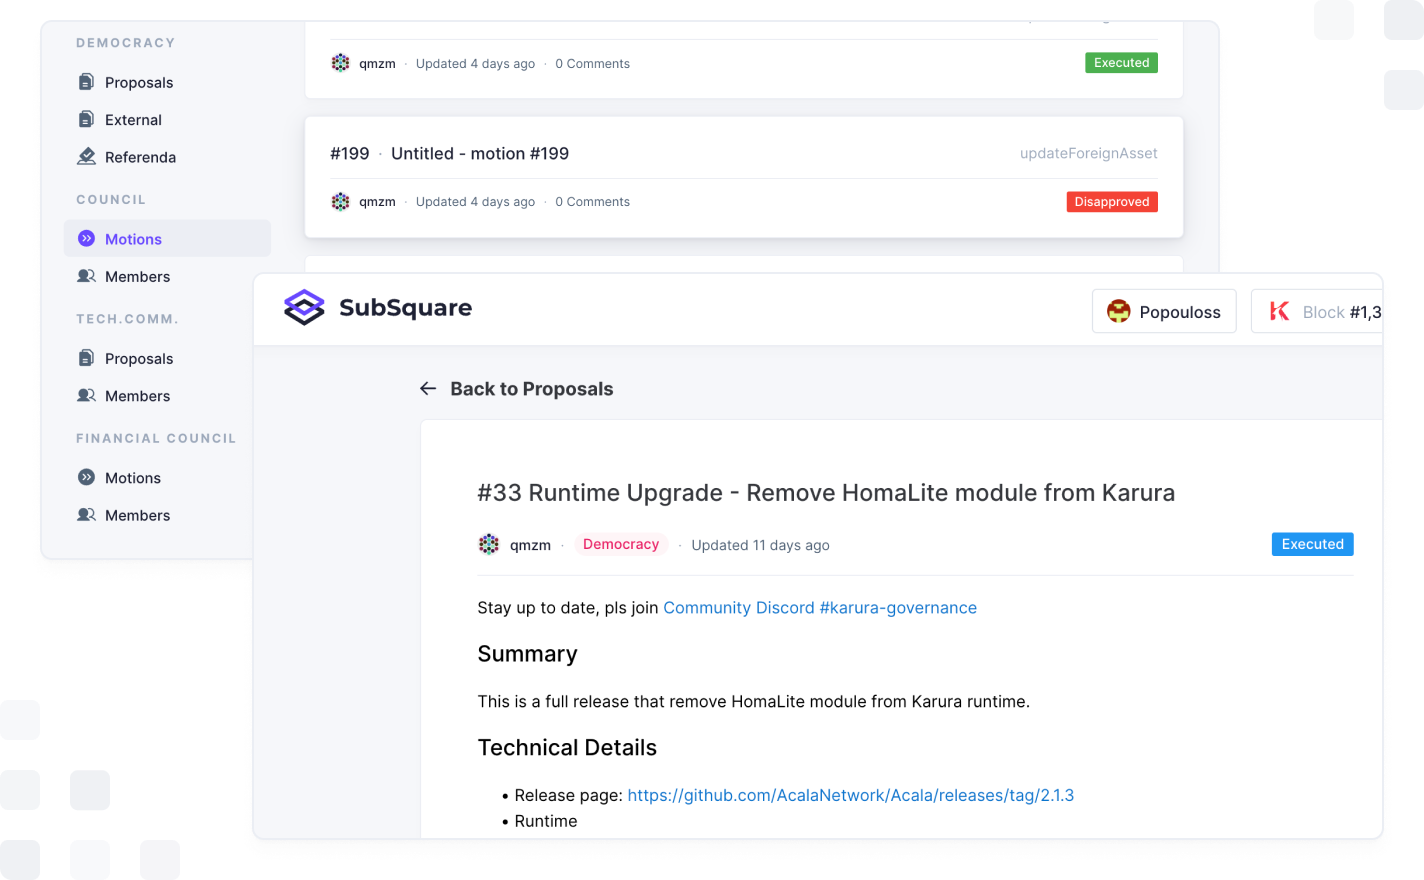This screenshot has height=880, width=1424.
Task: Open the Block network selector
Action: click(1320, 312)
